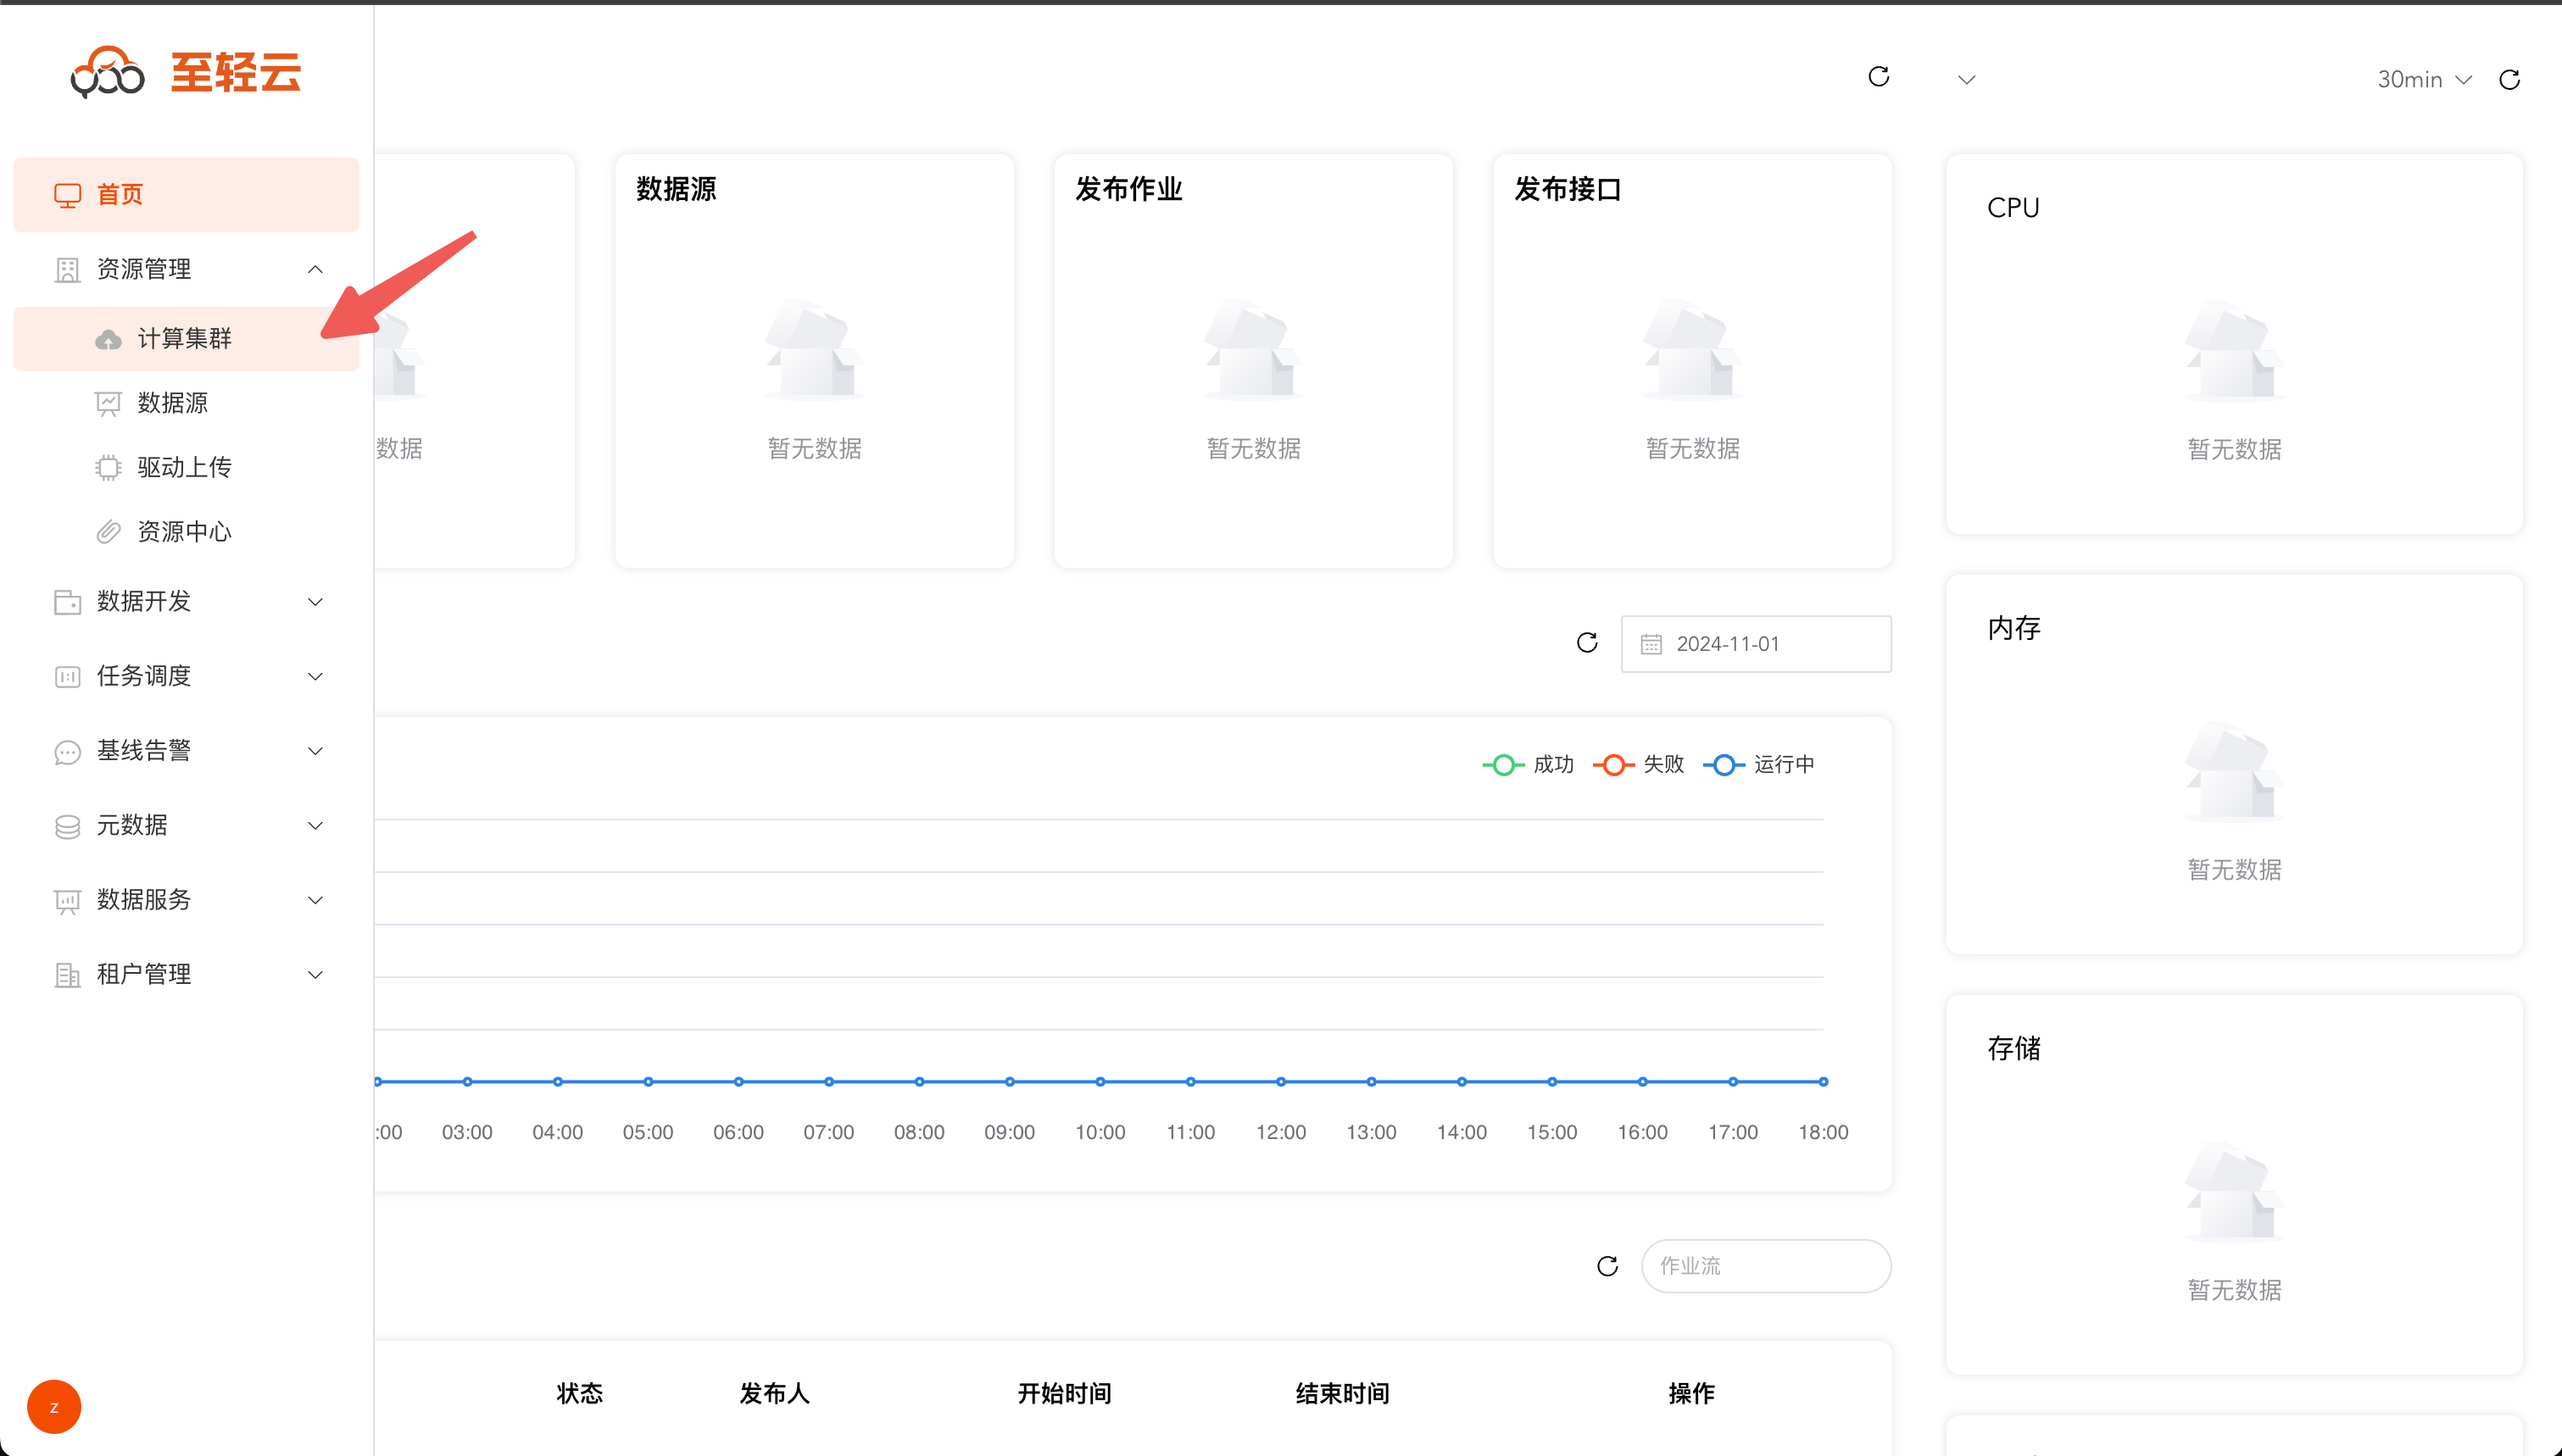The width and height of the screenshot is (2562, 1456).
Task: Open 计算集群 in the sidebar
Action: pos(186,339)
